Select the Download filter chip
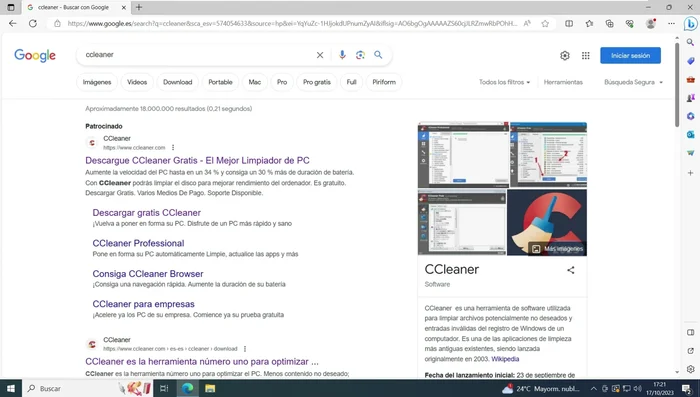Screen dimensions: 700x397 [x=178, y=82]
